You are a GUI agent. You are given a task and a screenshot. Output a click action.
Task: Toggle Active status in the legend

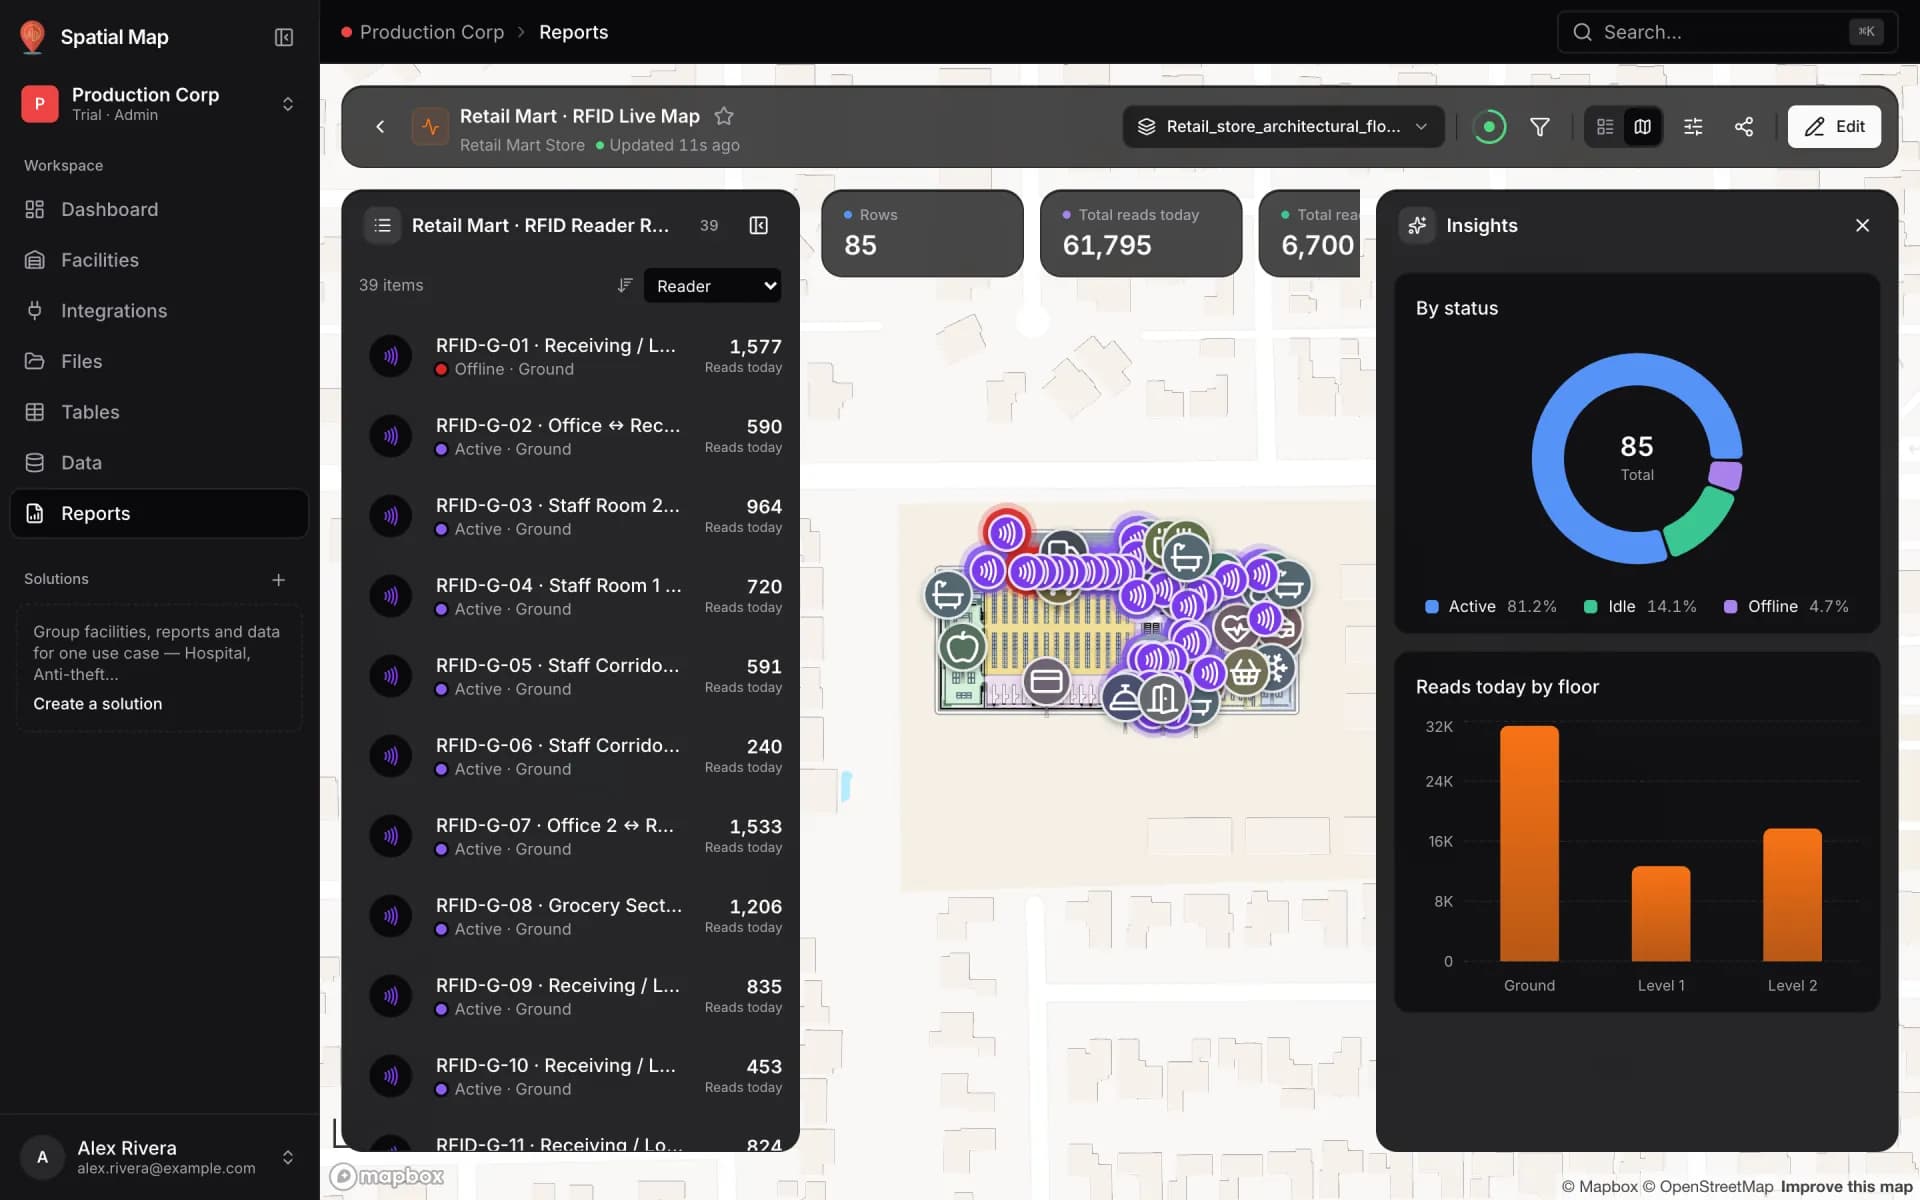pos(1490,607)
